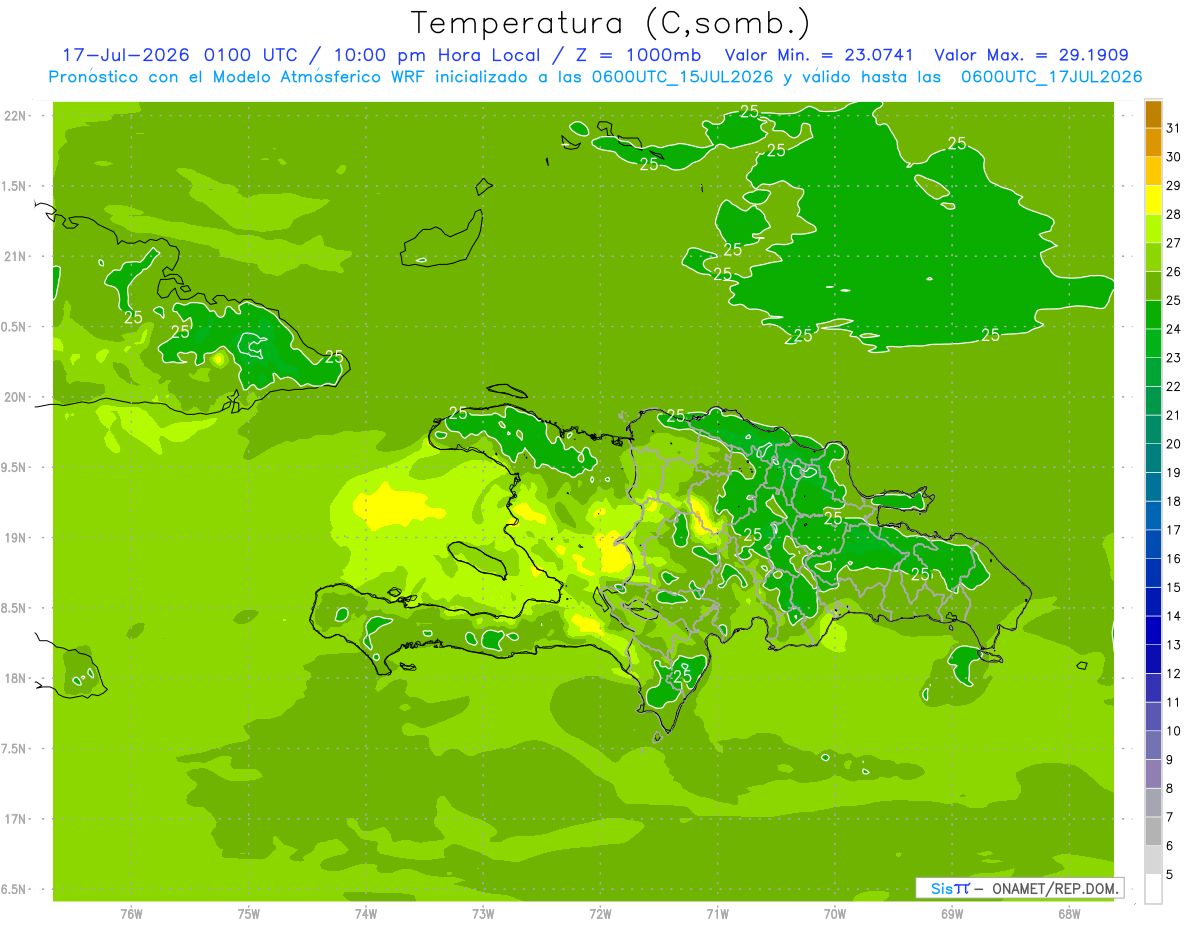This screenshot has width=1200, height=927.
Task: Click longitude axis label "68W"
Action: point(1069,913)
